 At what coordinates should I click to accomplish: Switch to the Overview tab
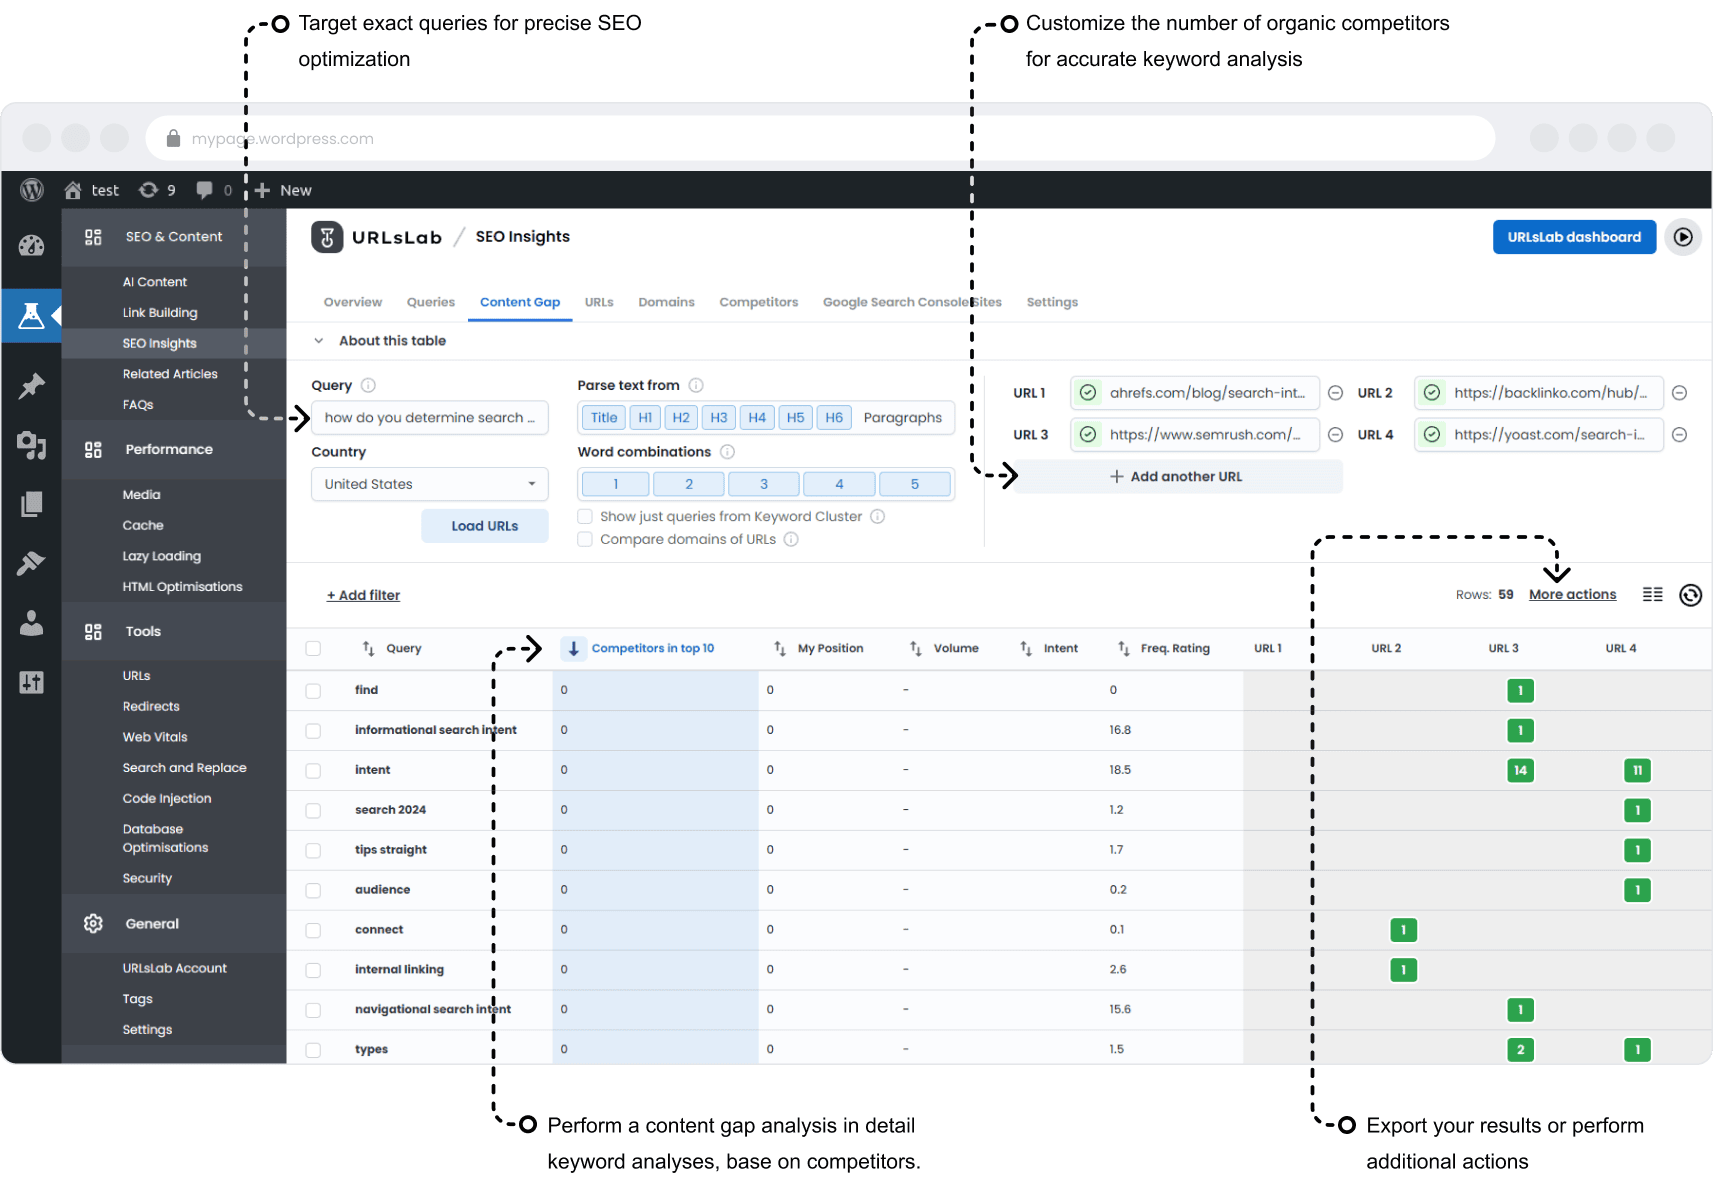[353, 302]
